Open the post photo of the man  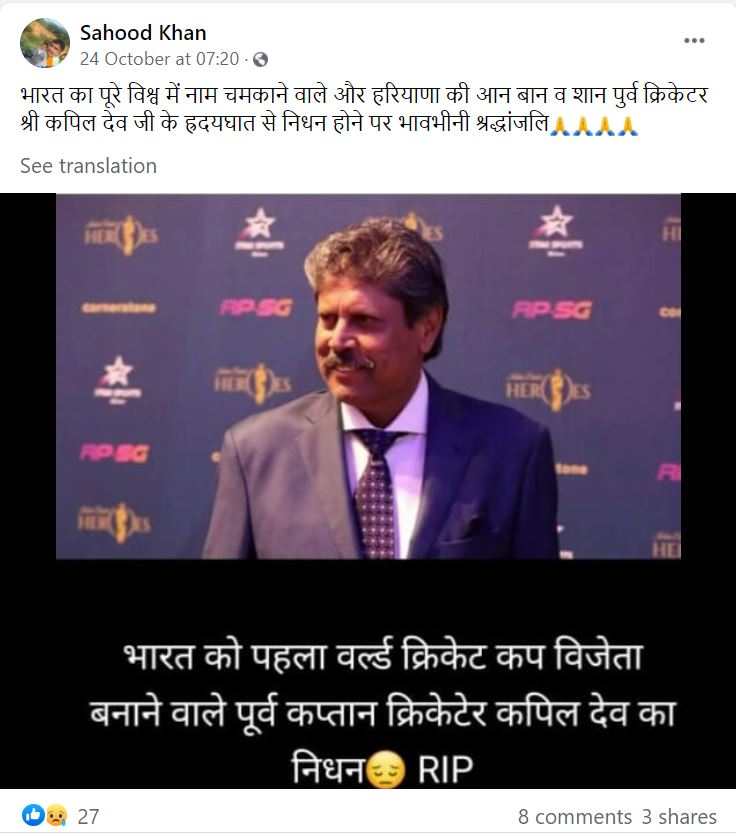(369, 376)
